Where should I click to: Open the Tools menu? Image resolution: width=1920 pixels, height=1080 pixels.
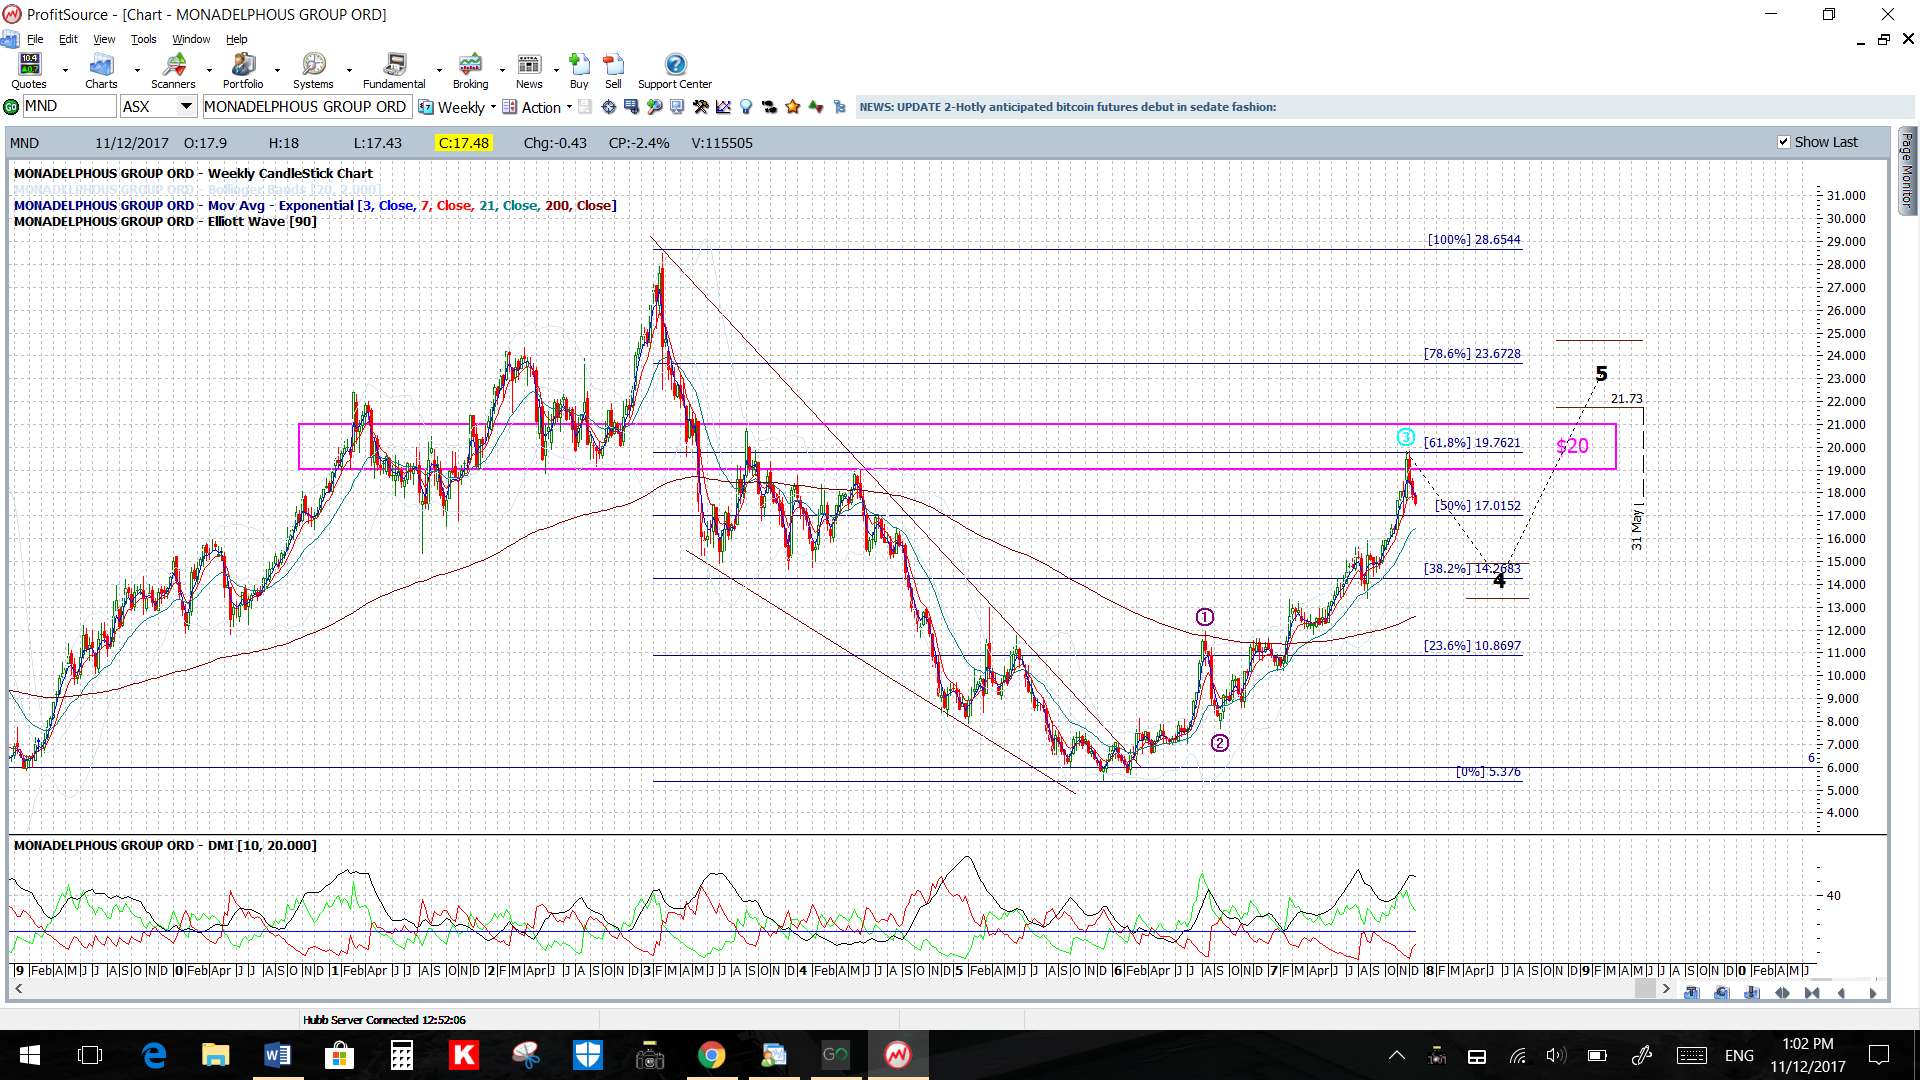pos(144,39)
